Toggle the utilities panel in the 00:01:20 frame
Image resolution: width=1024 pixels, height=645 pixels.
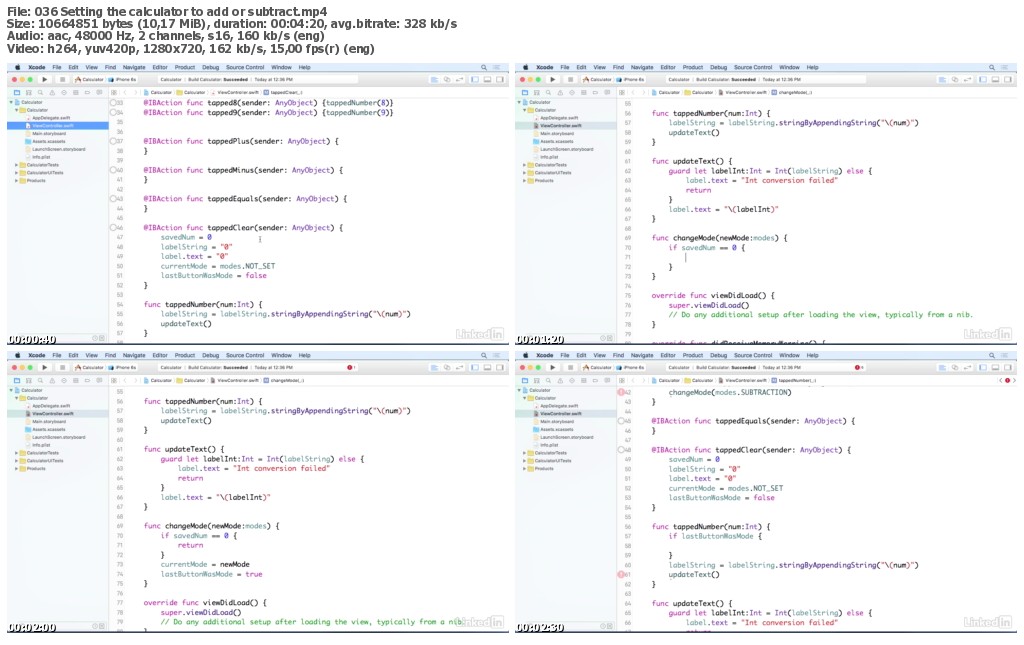[x=1008, y=80]
